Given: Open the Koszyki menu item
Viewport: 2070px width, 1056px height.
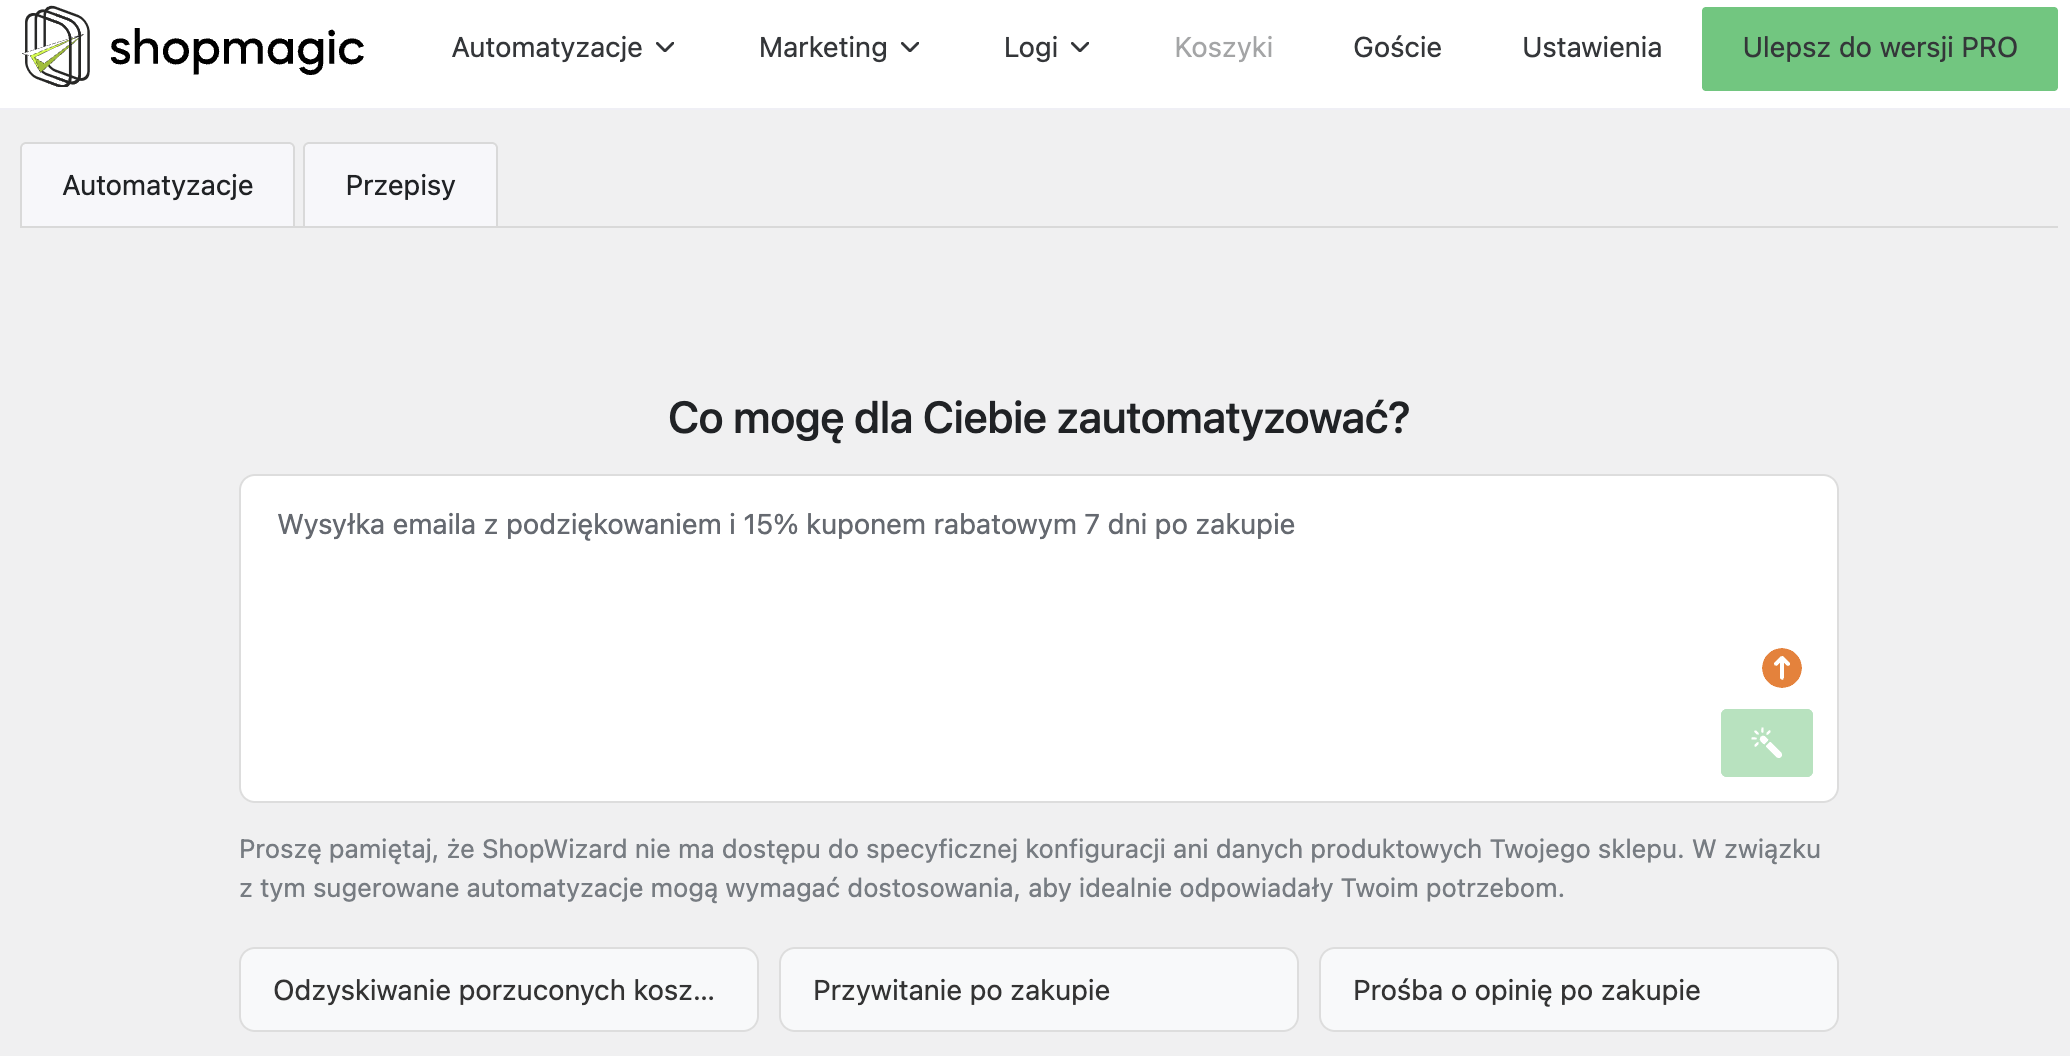Looking at the screenshot, I should click(x=1222, y=47).
